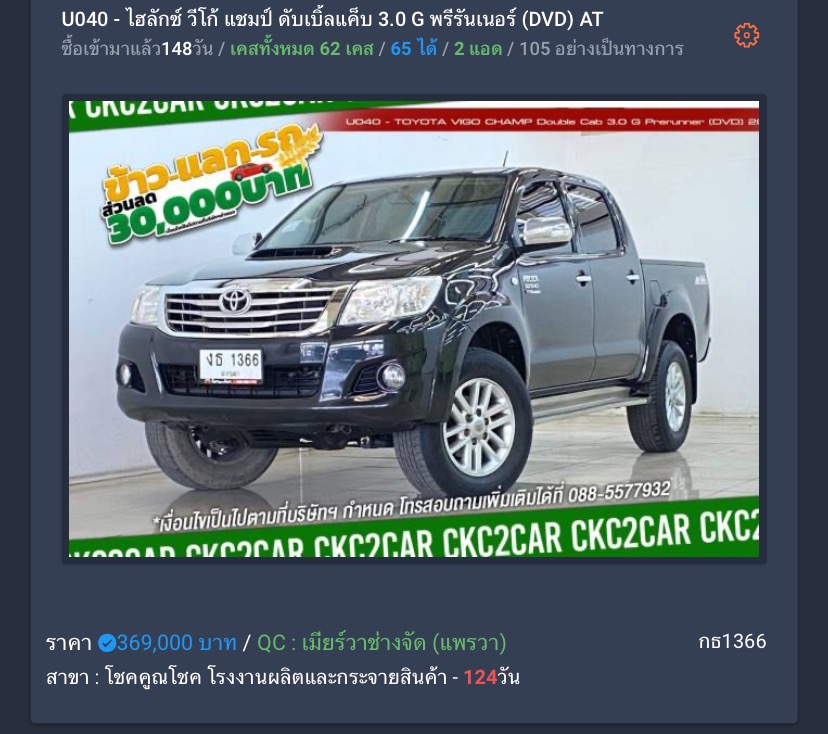Click the blue 65 ได้ count
Screen dimensions: 828x734
coord(413,49)
